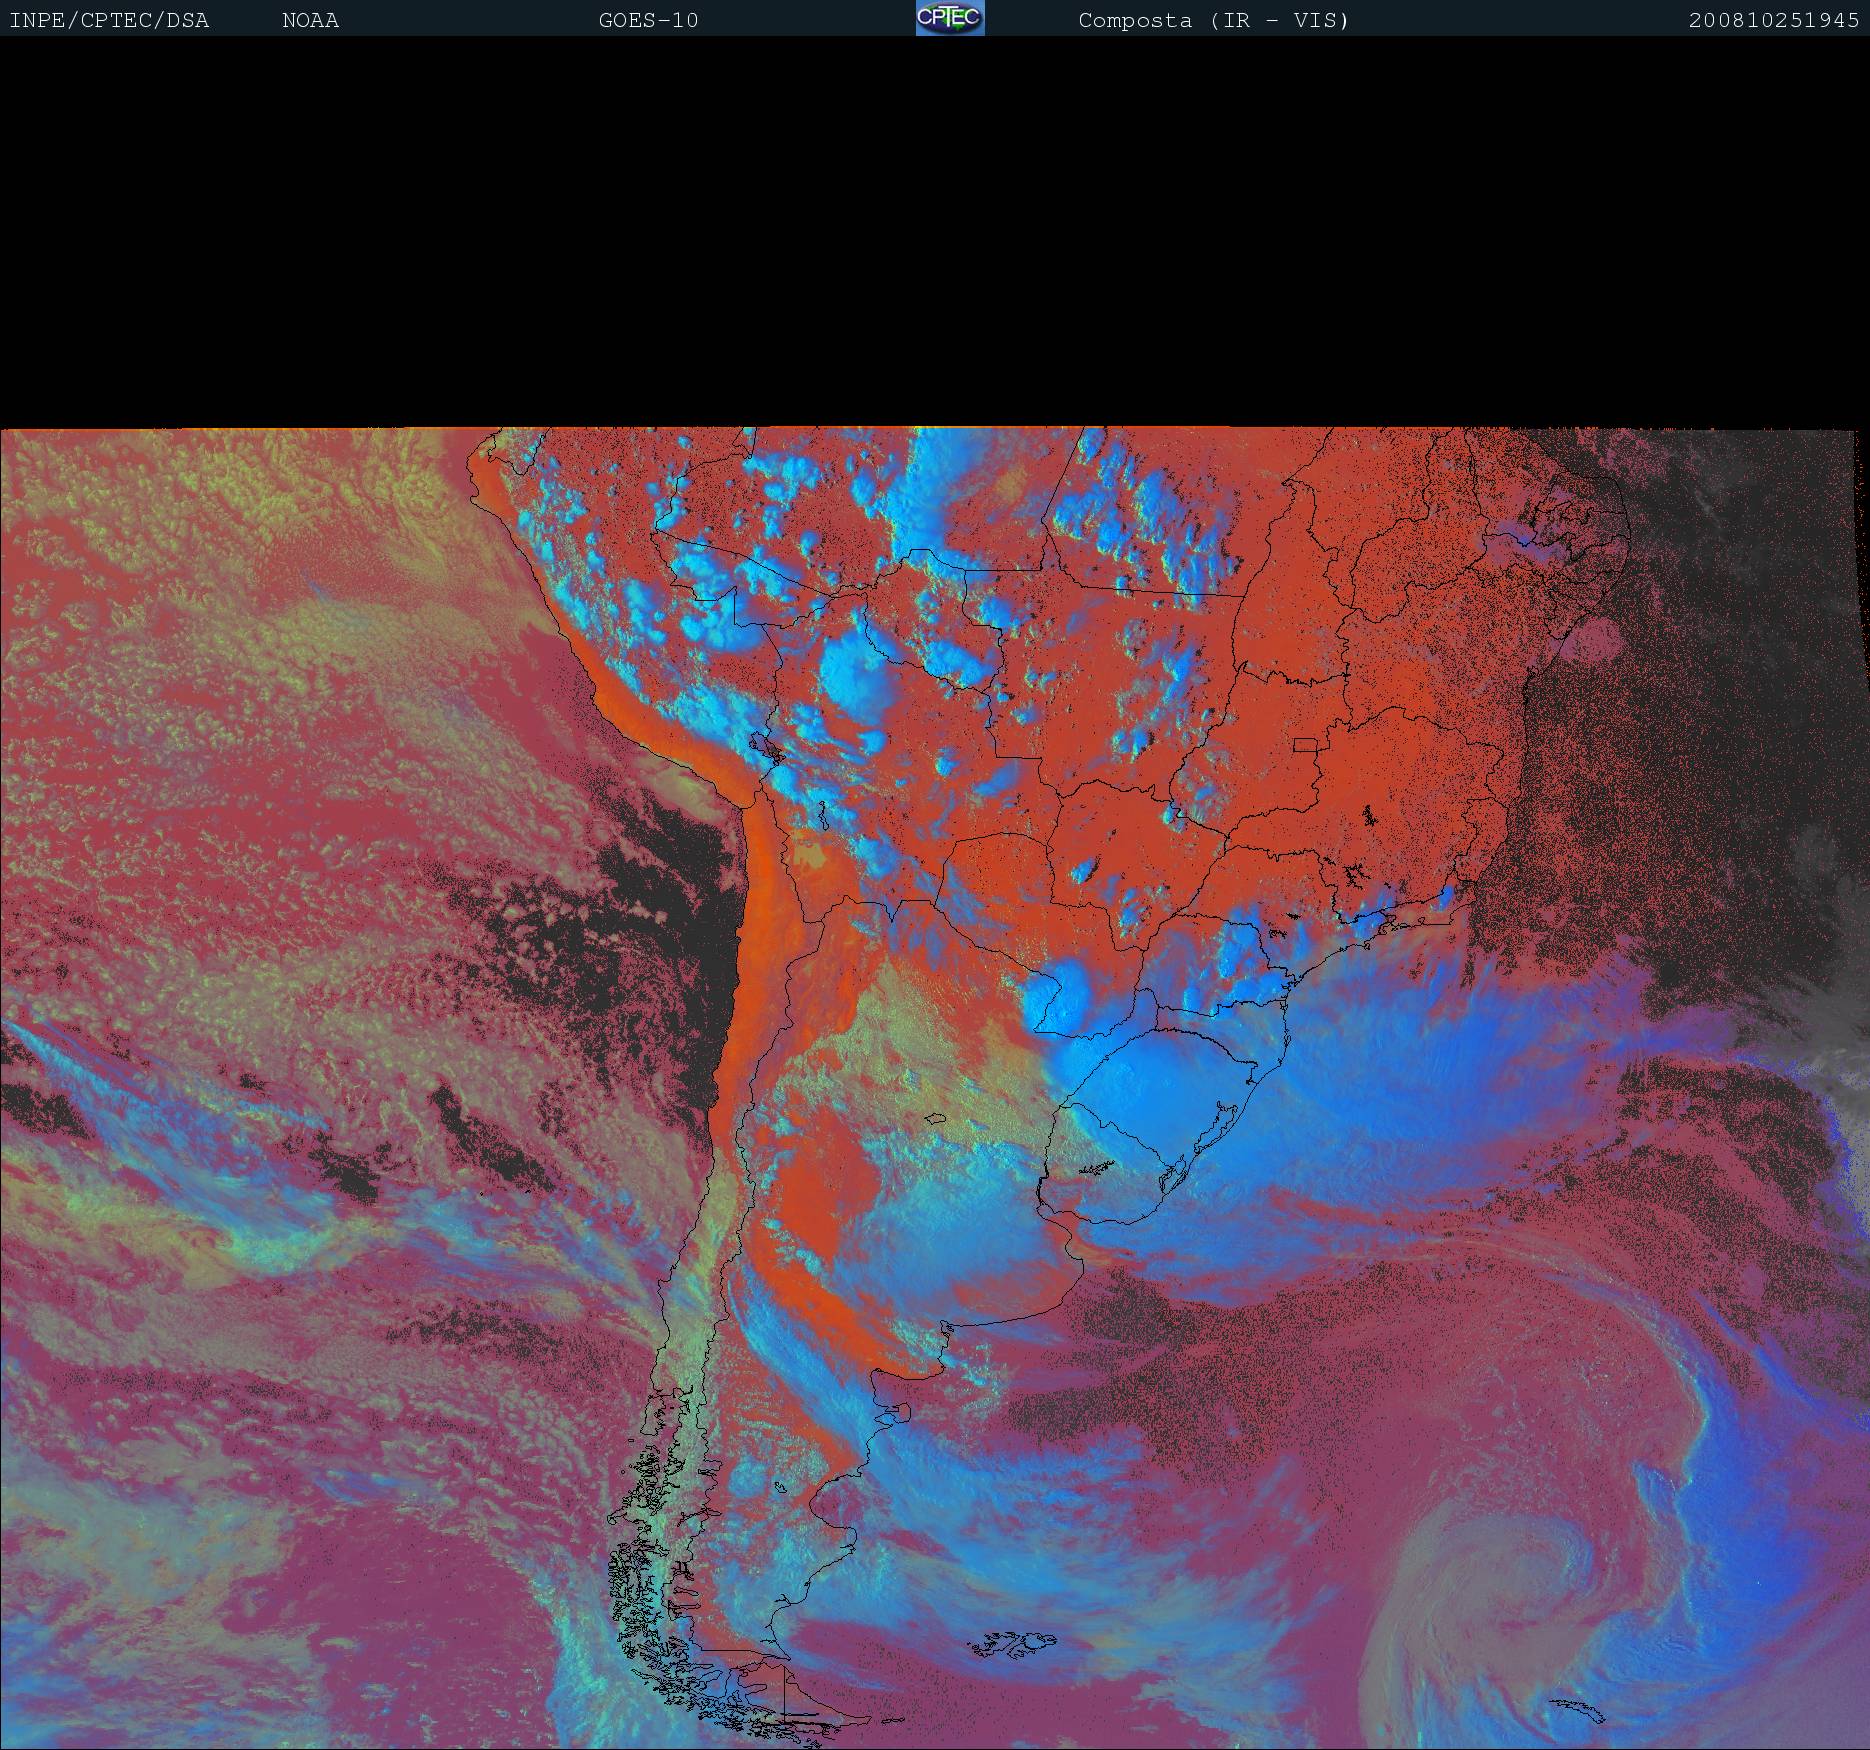The image size is (1870, 1750).
Task: Click the GOES-10 satellite name label
Action: click(x=648, y=20)
